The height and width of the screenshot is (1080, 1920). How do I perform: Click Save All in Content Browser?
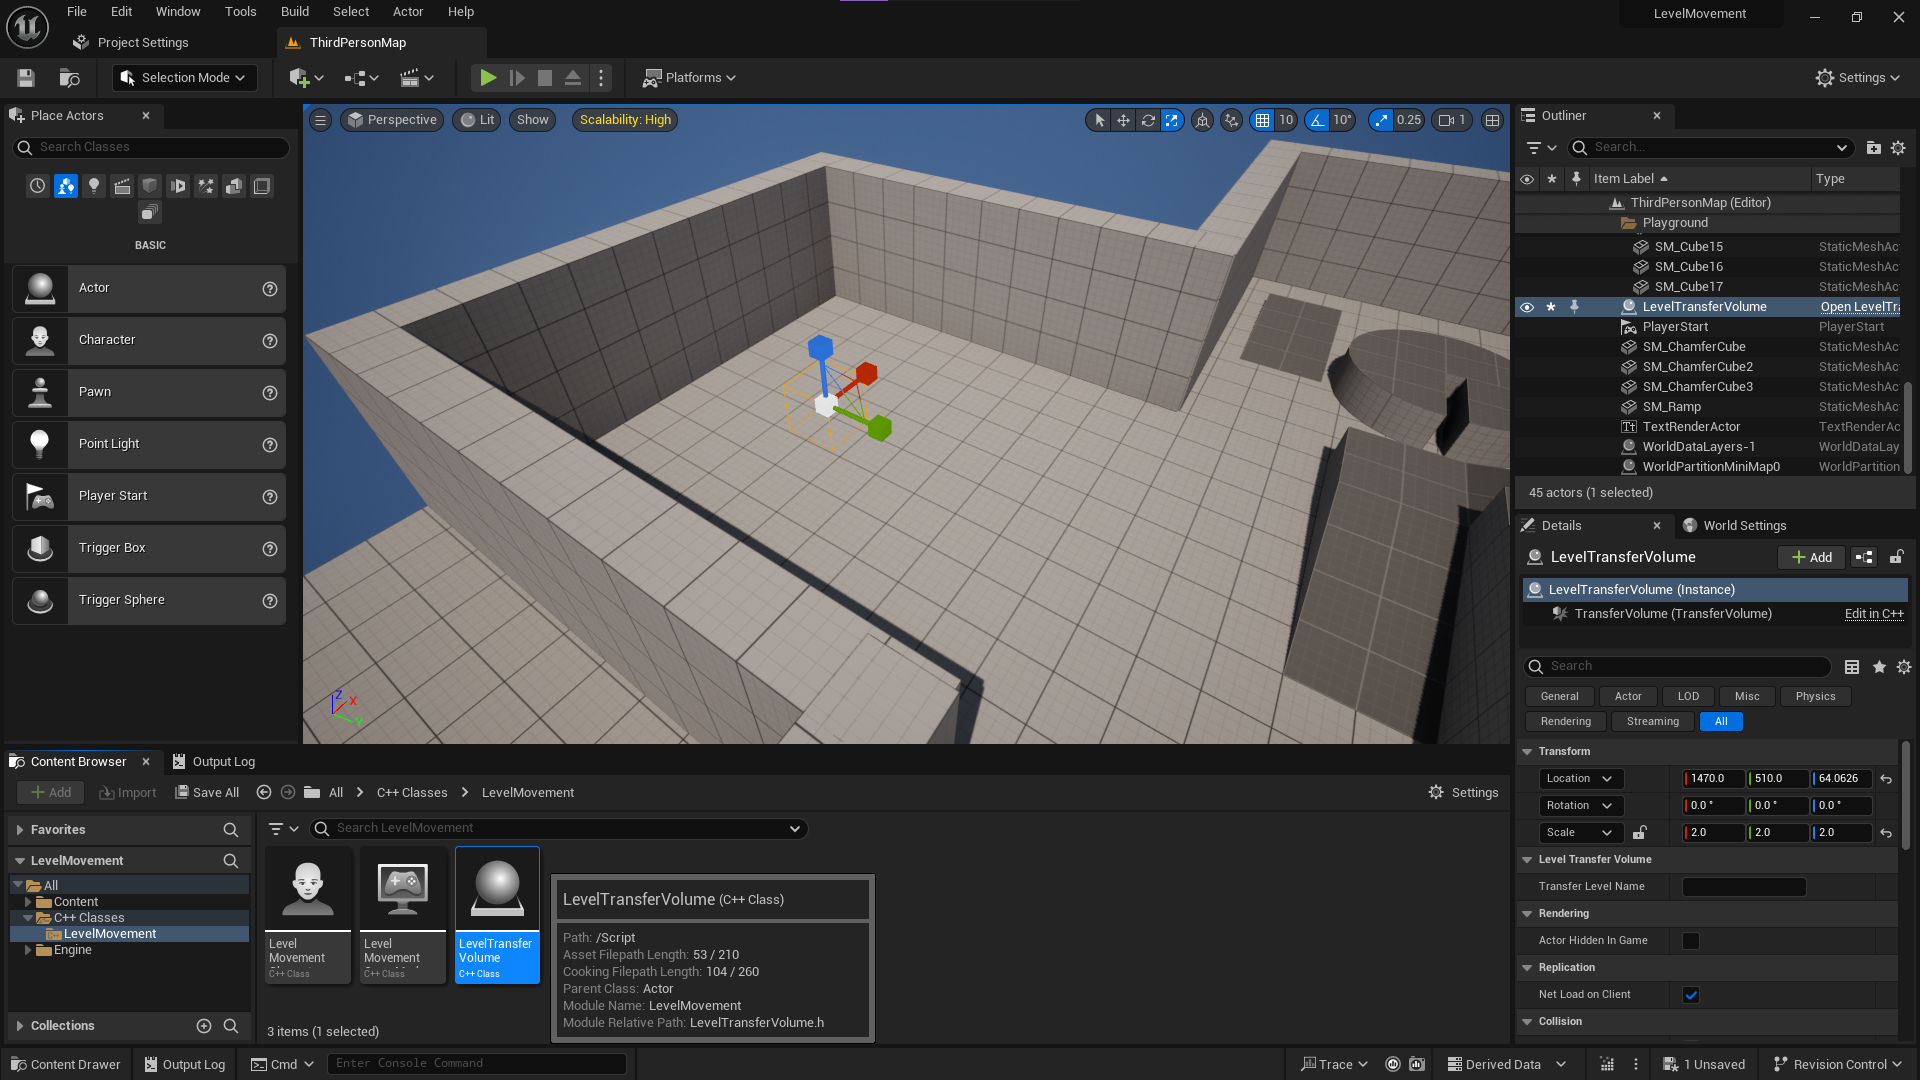(207, 793)
